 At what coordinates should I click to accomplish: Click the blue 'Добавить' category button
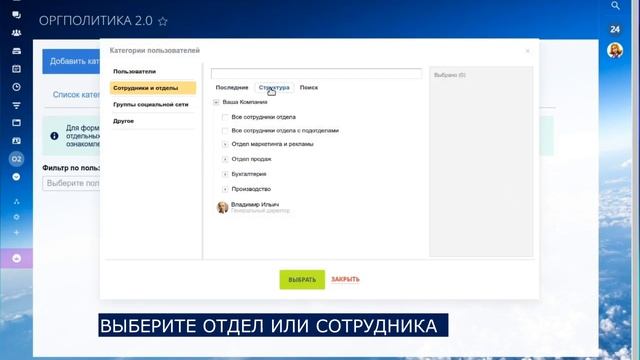point(71,62)
